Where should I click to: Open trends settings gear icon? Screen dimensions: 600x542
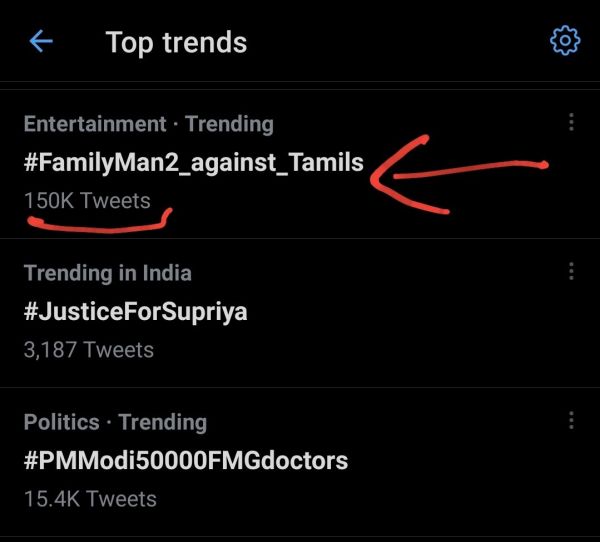pyautogui.click(x=565, y=41)
